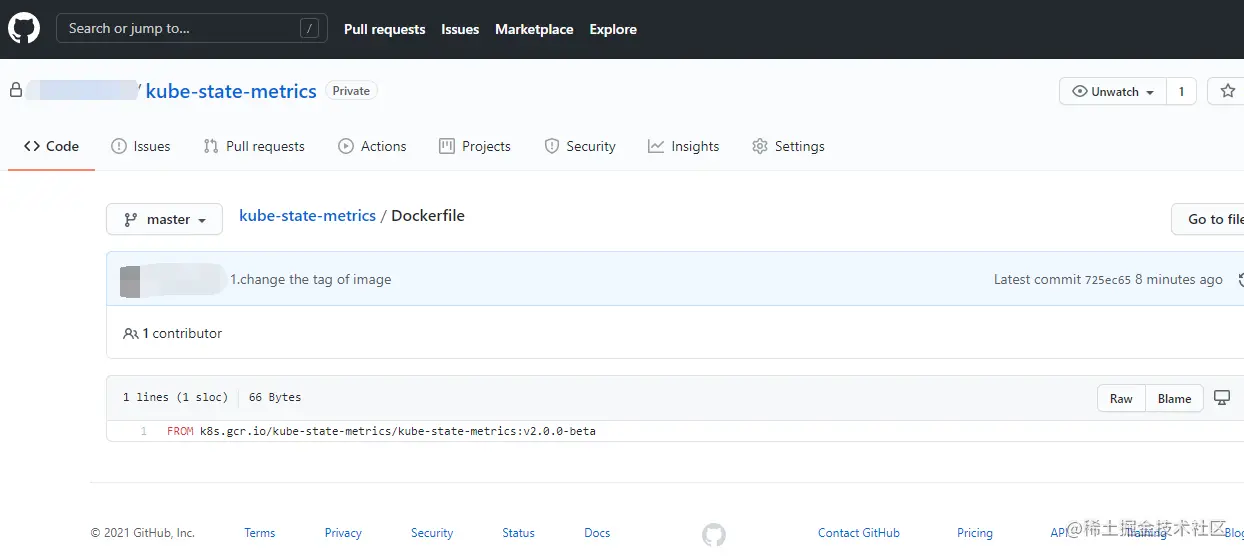Viewport: 1244px width, 556px height.
Task: Open the Actions tab
Action: (x=372, y=146)
